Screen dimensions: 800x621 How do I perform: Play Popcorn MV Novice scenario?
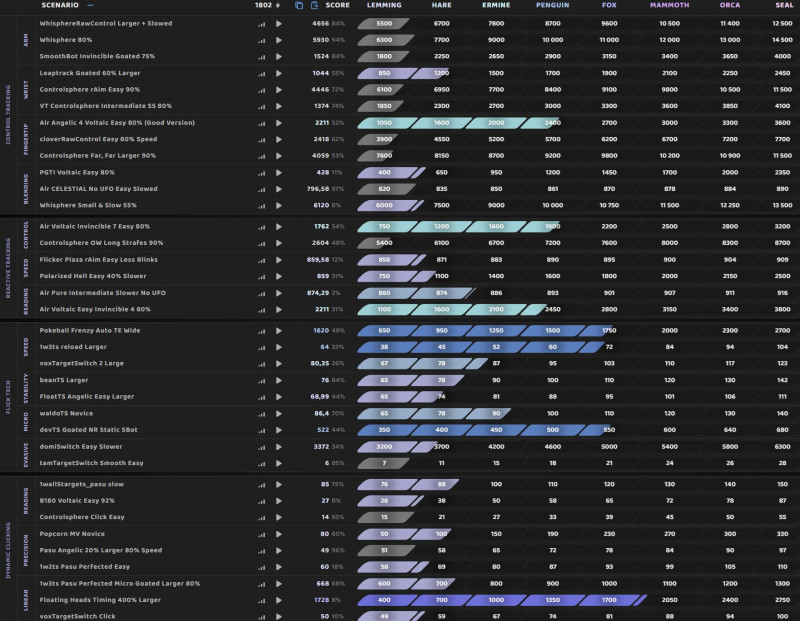(279, 534)
